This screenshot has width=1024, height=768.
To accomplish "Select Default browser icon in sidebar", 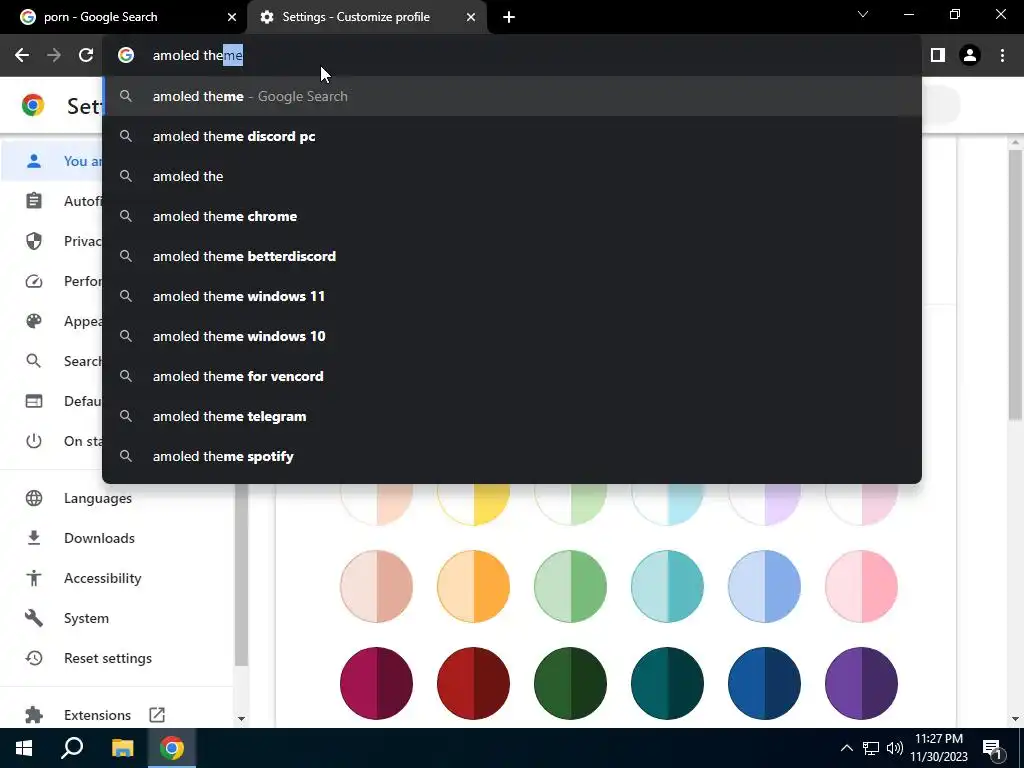I will [33, 401].
